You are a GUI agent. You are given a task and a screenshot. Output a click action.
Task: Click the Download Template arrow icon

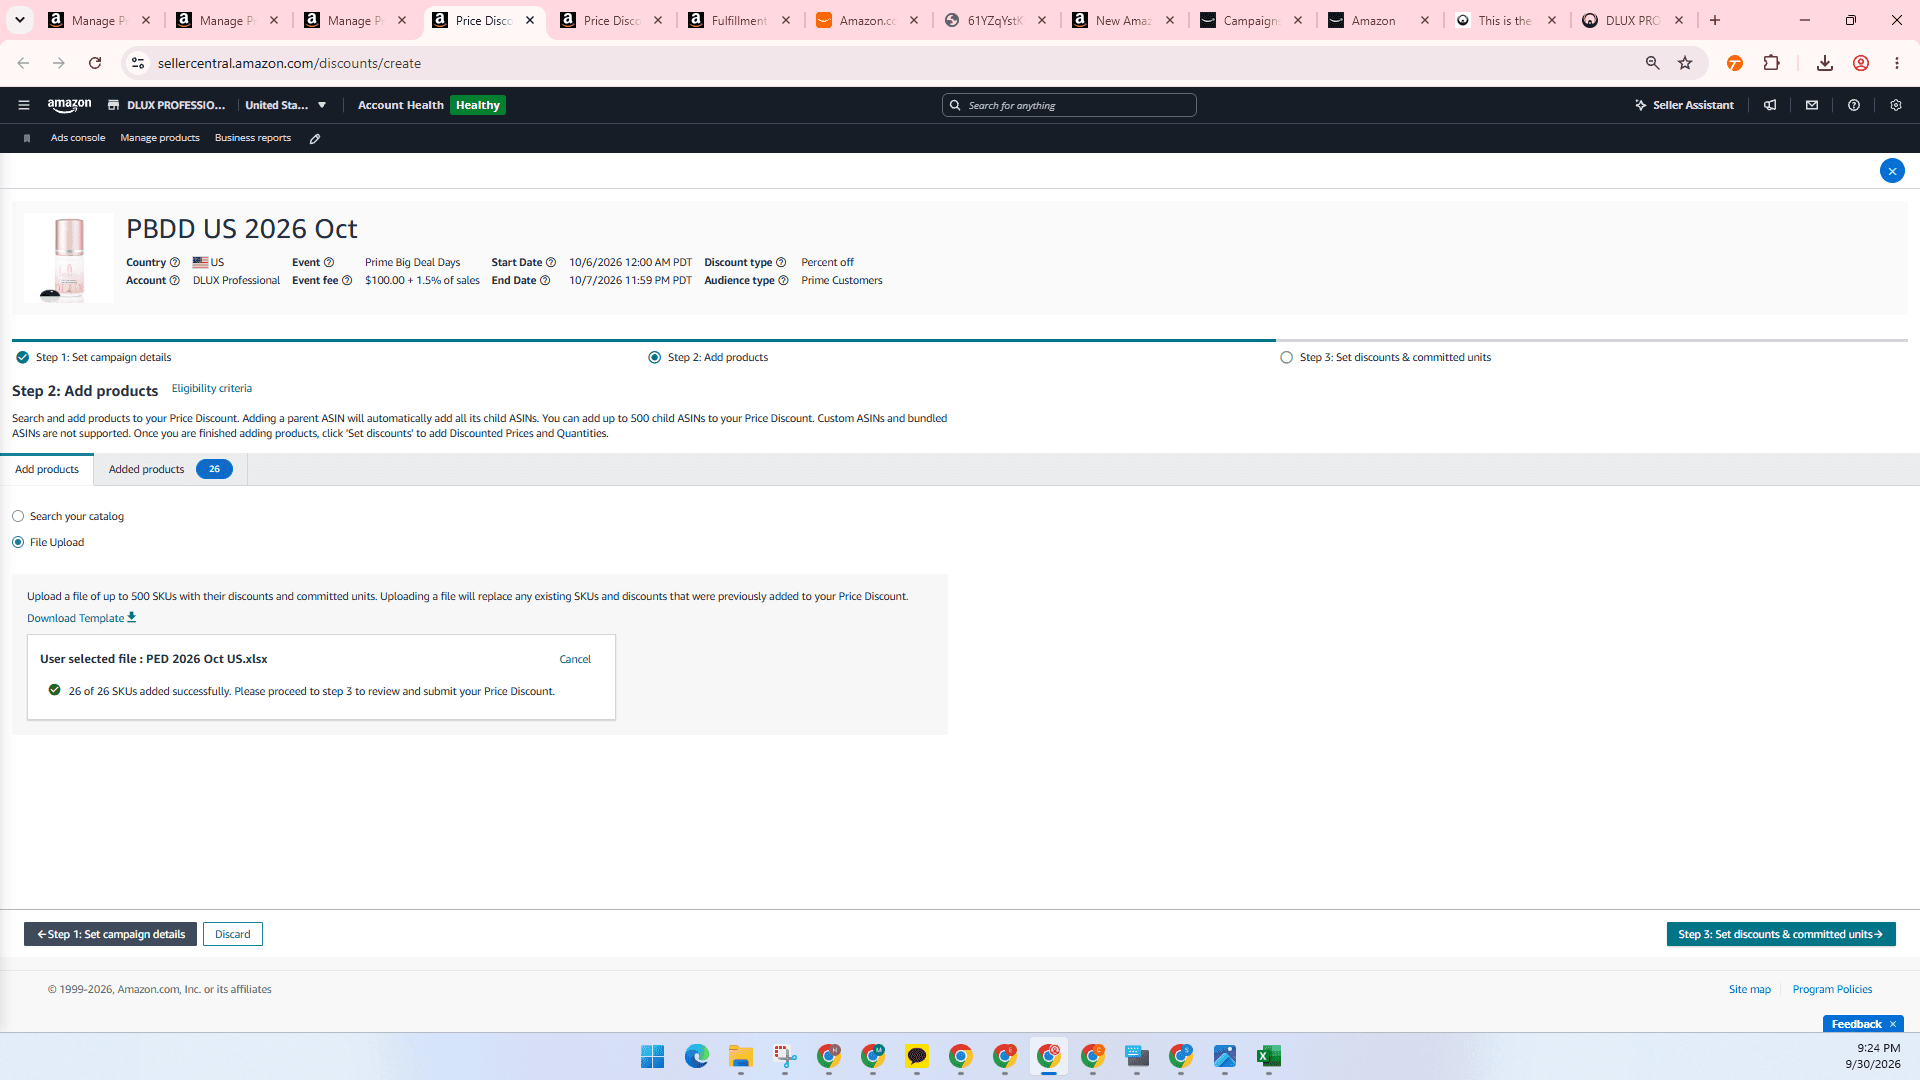click(x=131, y=618)
